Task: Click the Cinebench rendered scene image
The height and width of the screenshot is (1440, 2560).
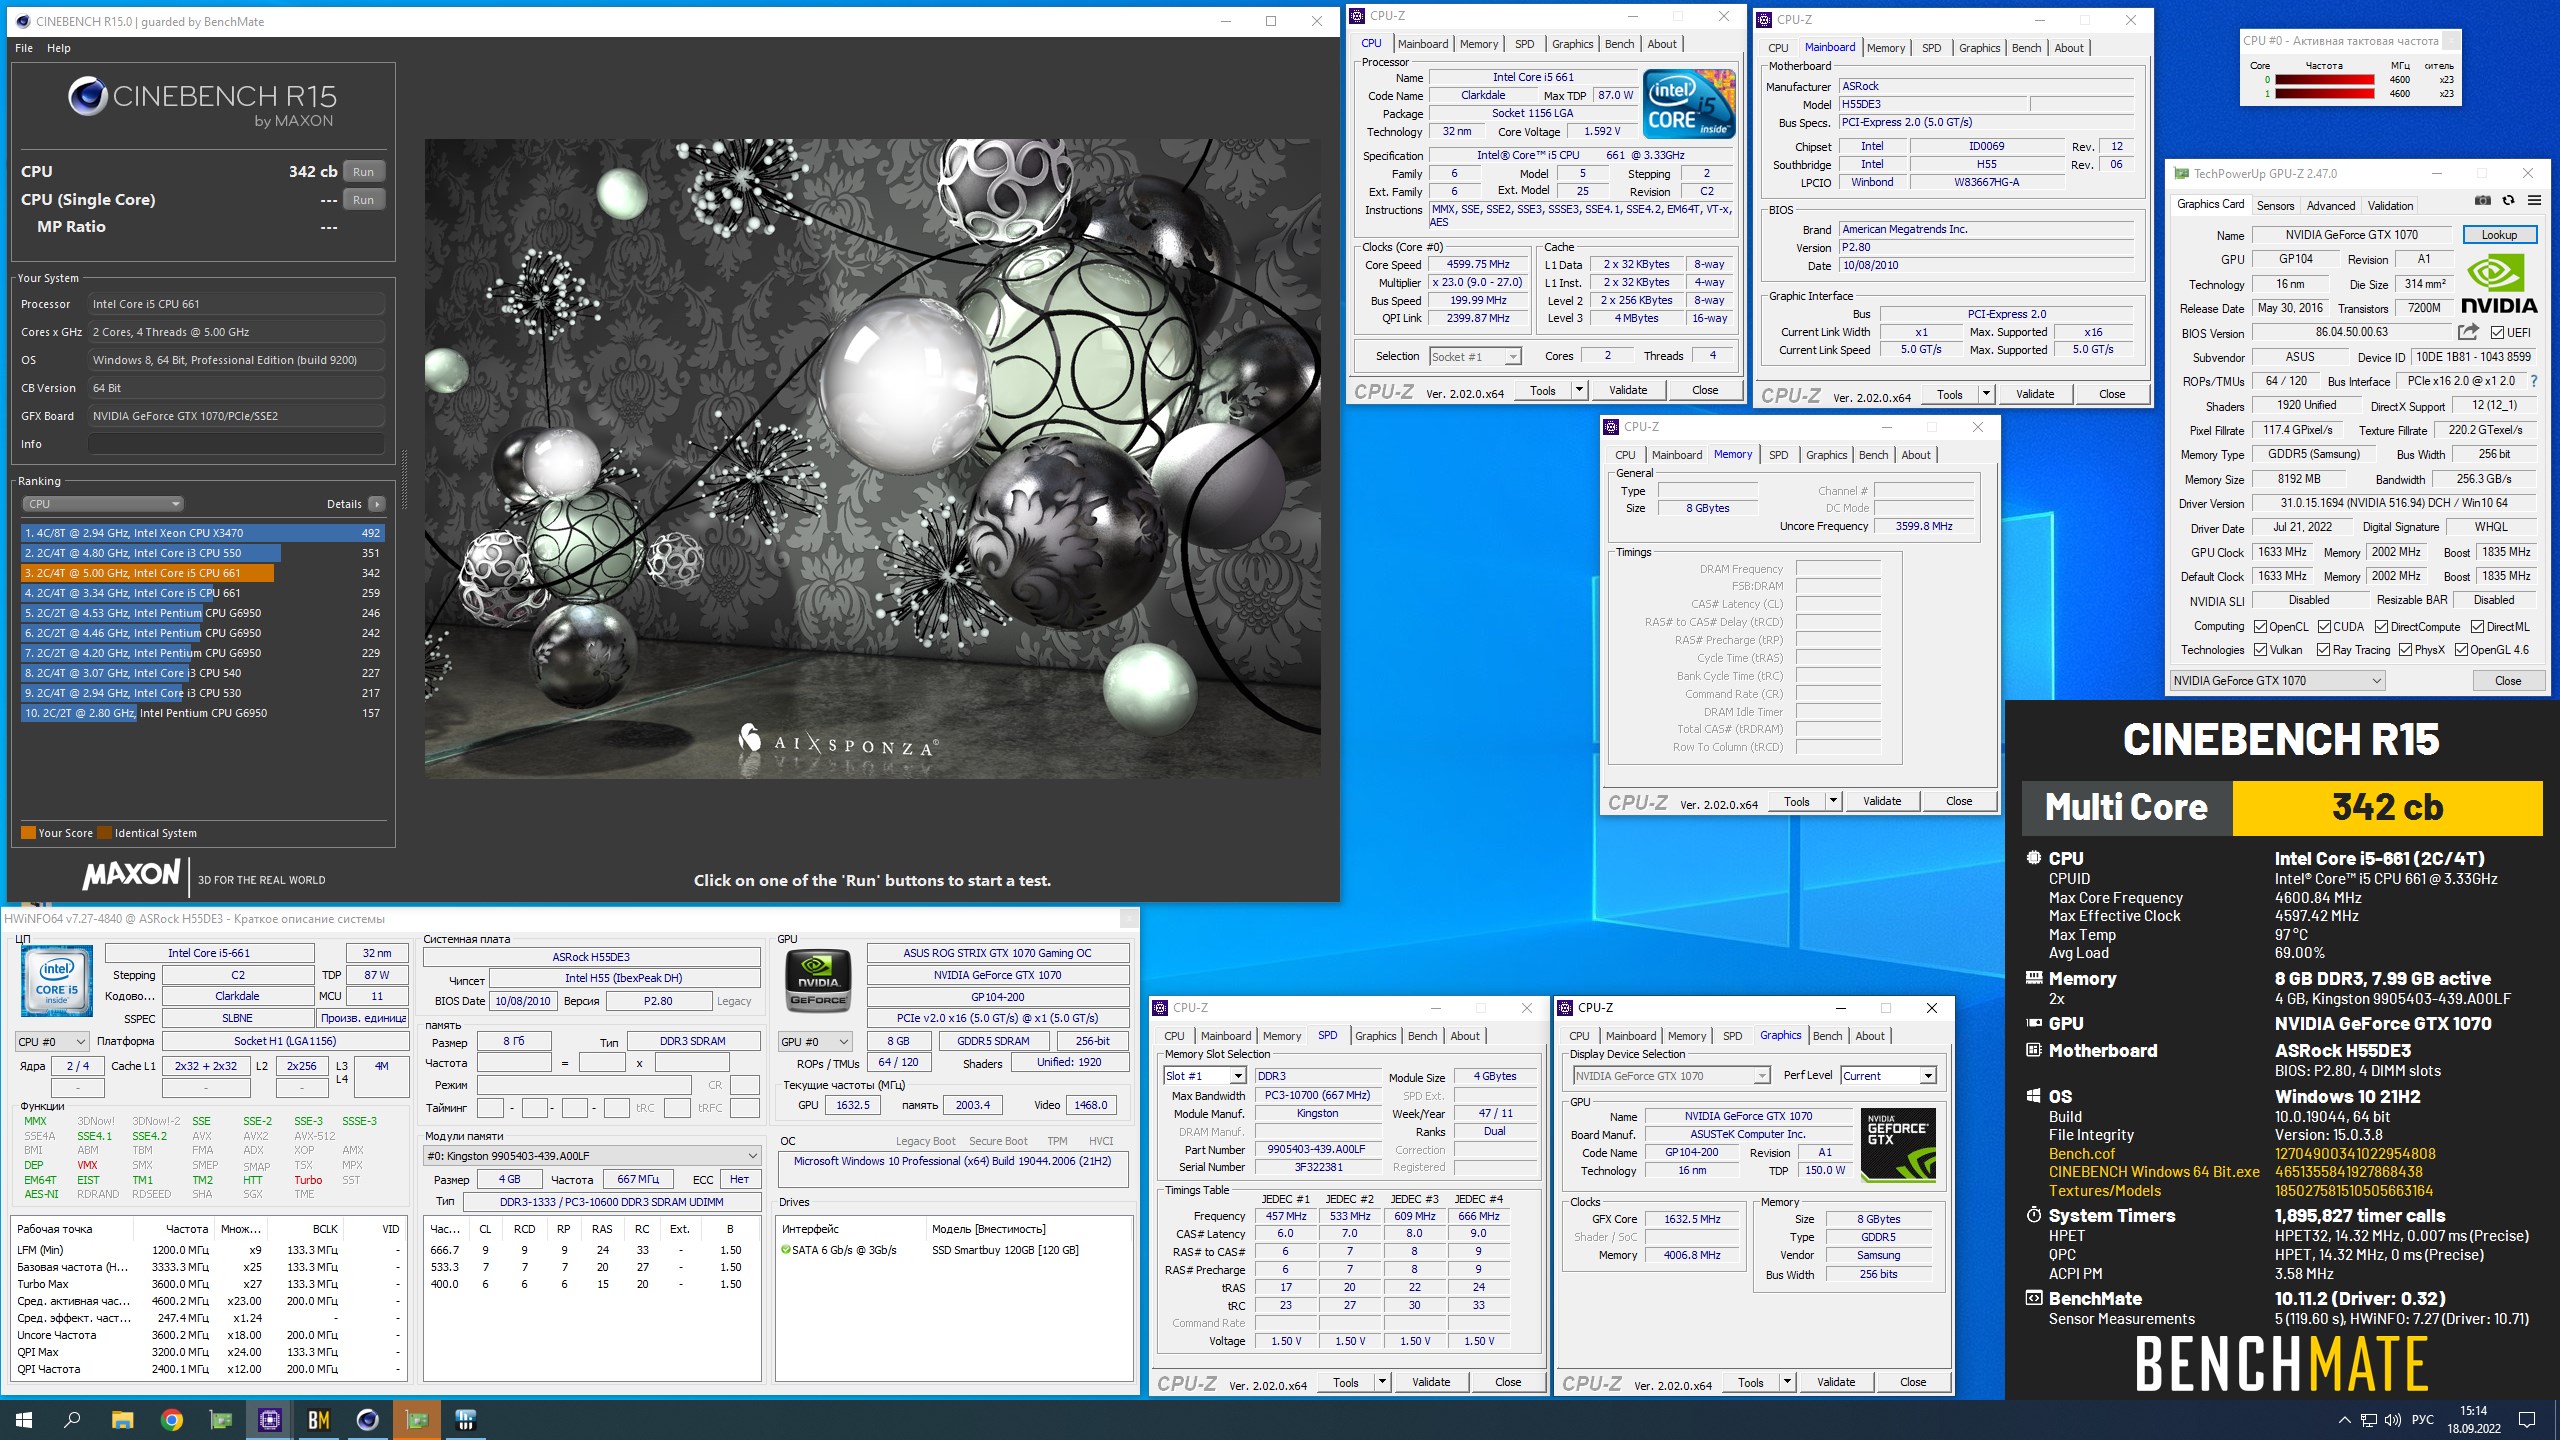Action: tap(872, 458)
